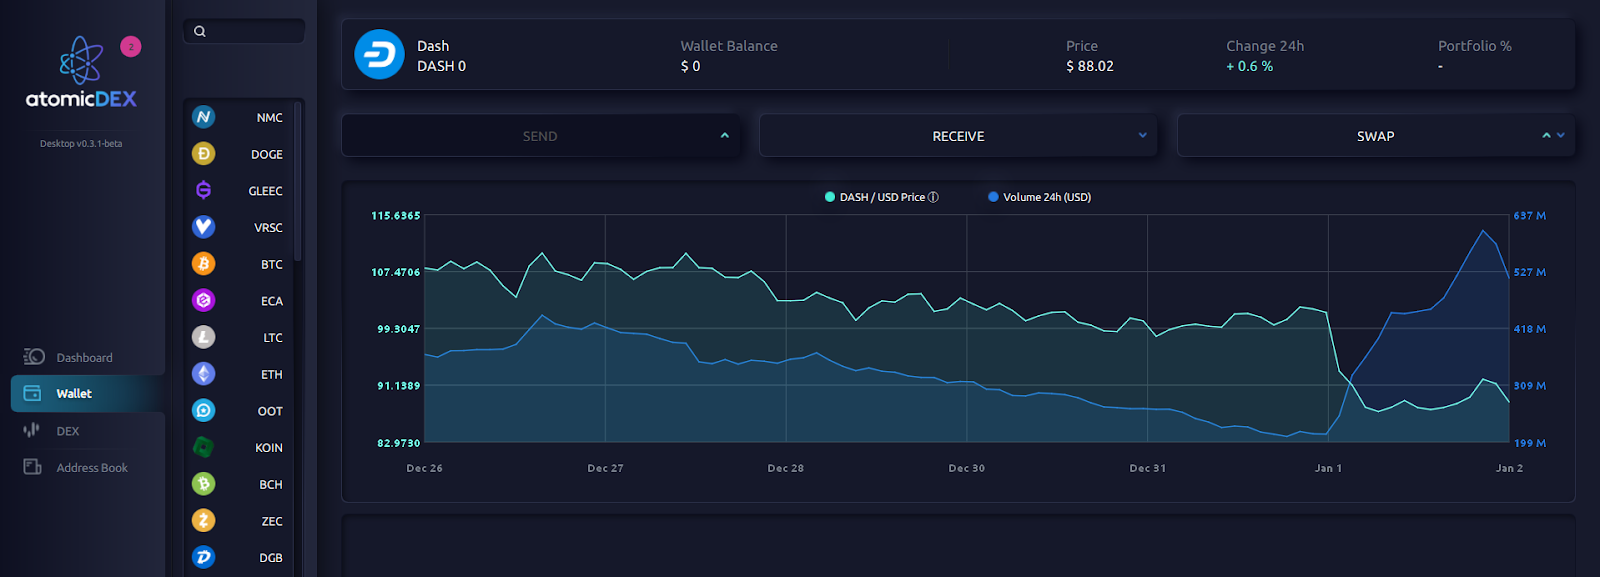Click the up arrow on SEND button

coord(725,135)
